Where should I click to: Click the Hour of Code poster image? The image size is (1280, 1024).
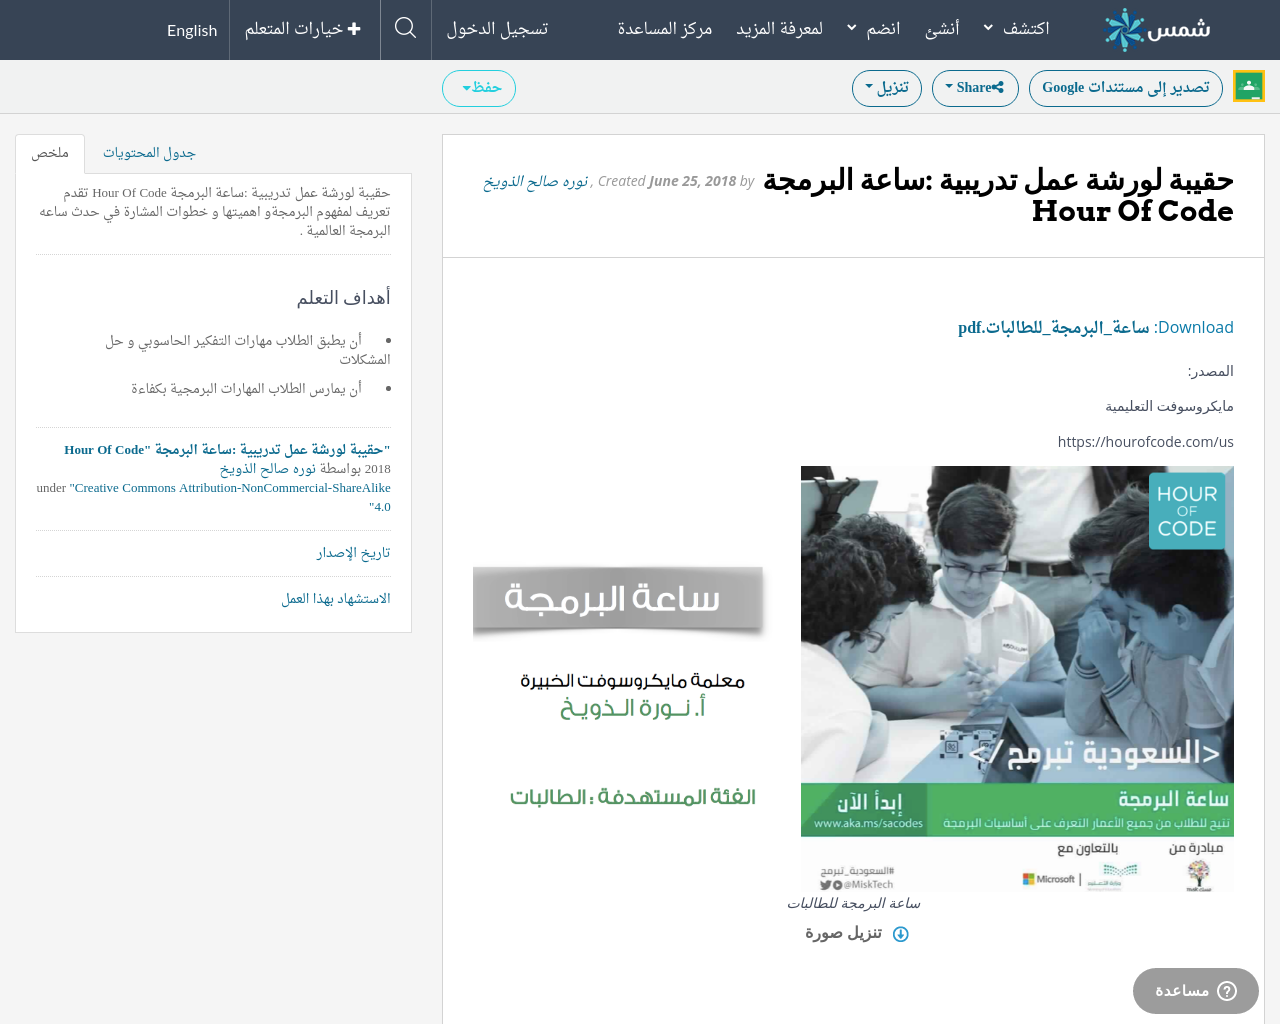tap(1017, 678)
